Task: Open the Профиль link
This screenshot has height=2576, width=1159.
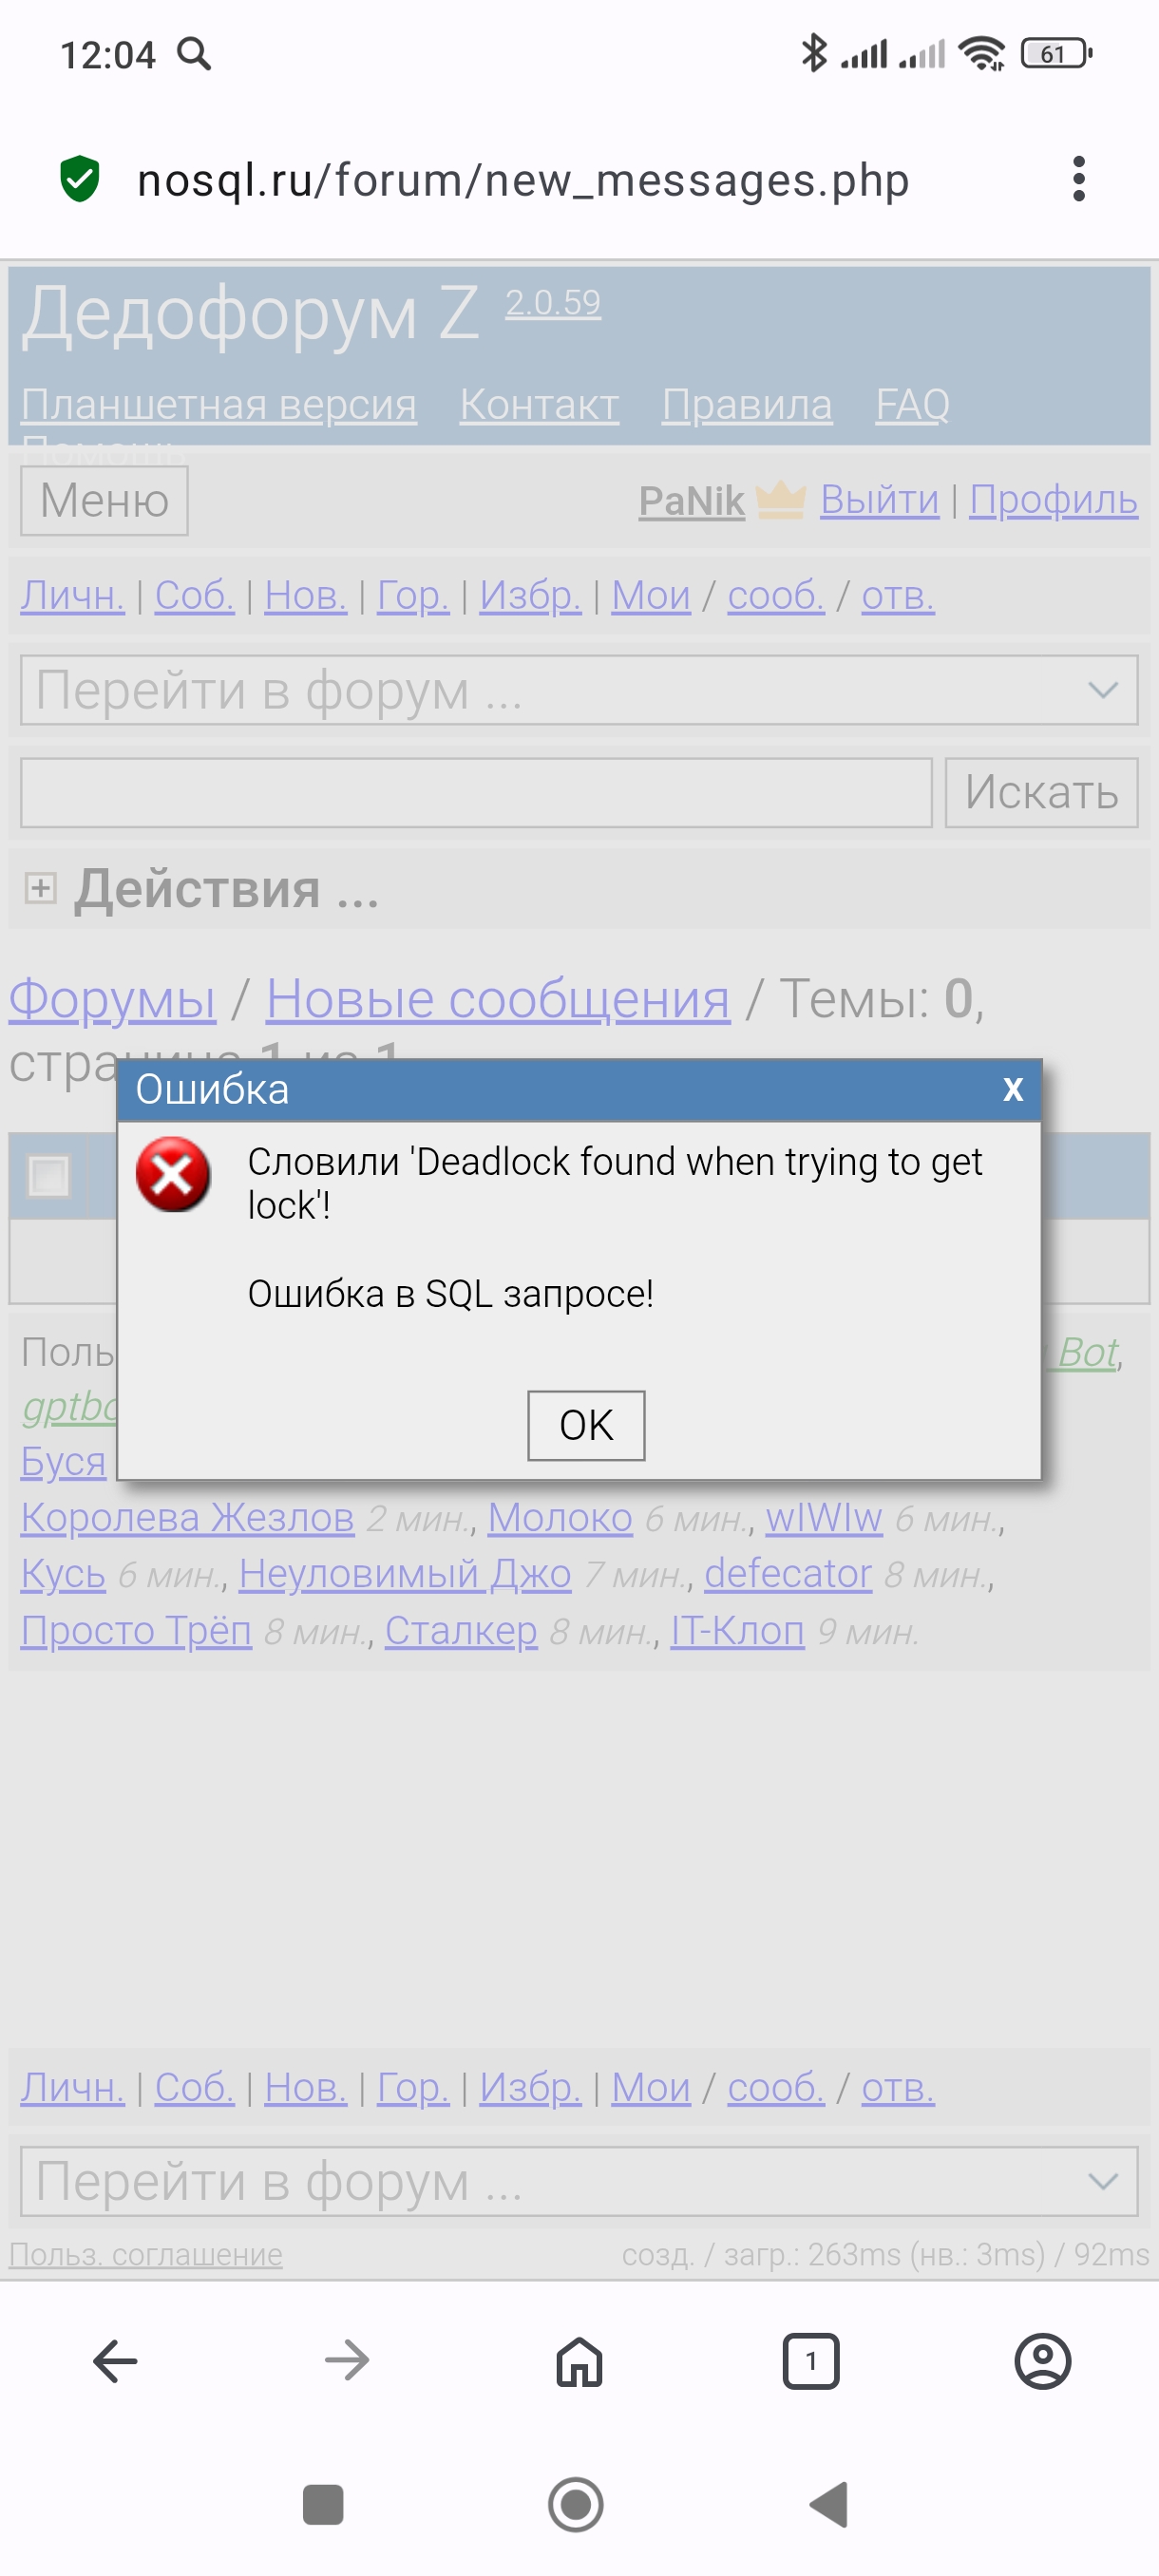Action: (1053, 500)
